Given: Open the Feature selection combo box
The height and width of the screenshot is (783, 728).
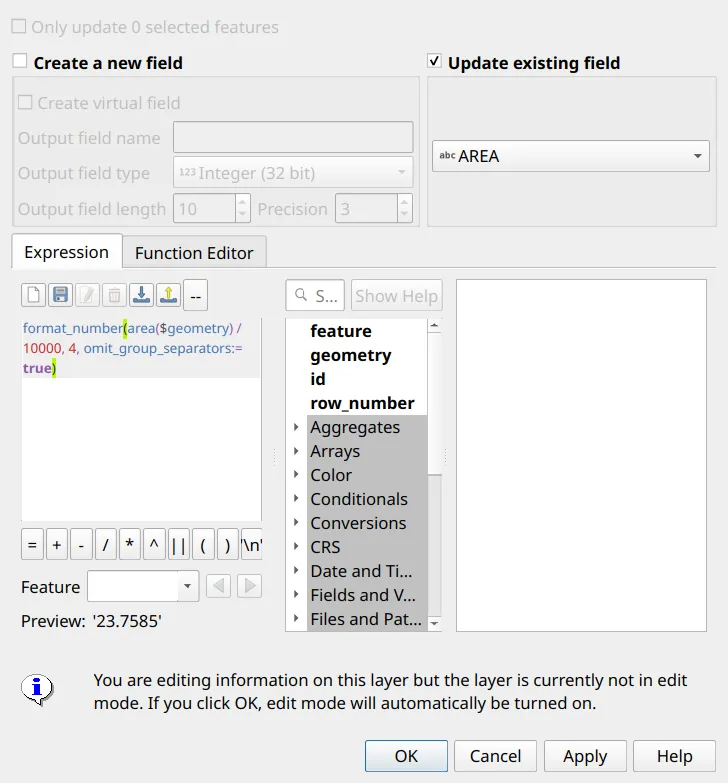Looking at the screenshot, I should (143, 586).
